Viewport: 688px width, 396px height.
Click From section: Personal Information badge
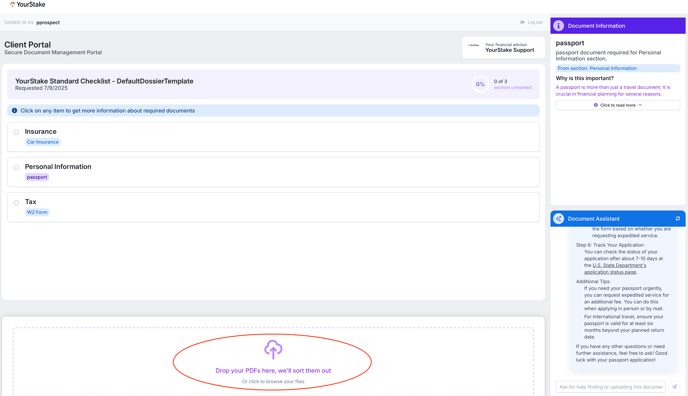618,68
